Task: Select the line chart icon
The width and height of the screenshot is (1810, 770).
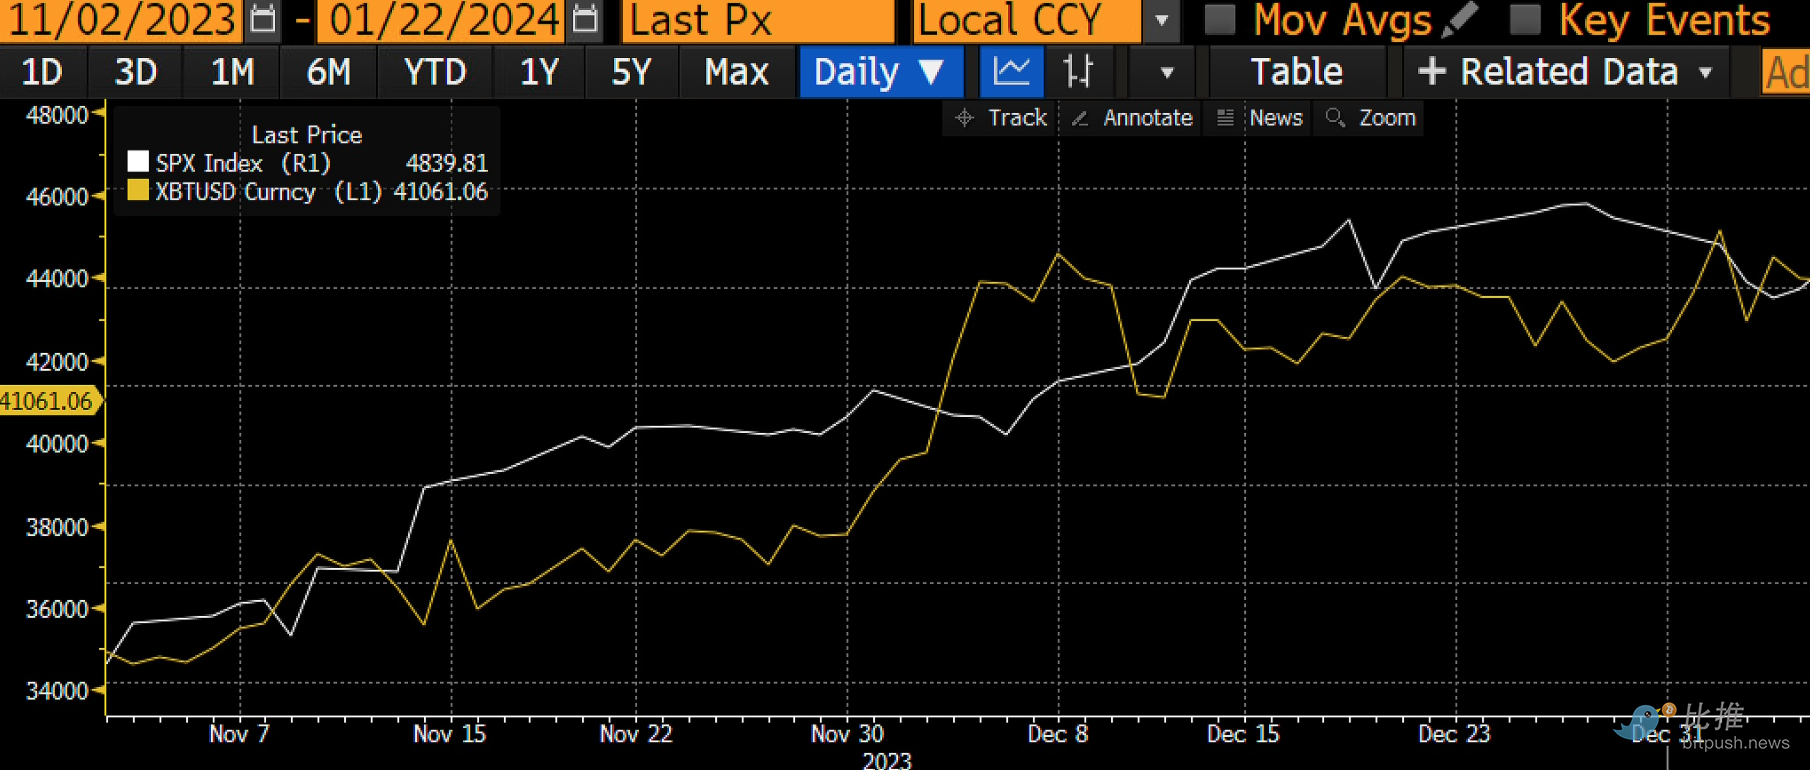Action: coord(1011,72)
